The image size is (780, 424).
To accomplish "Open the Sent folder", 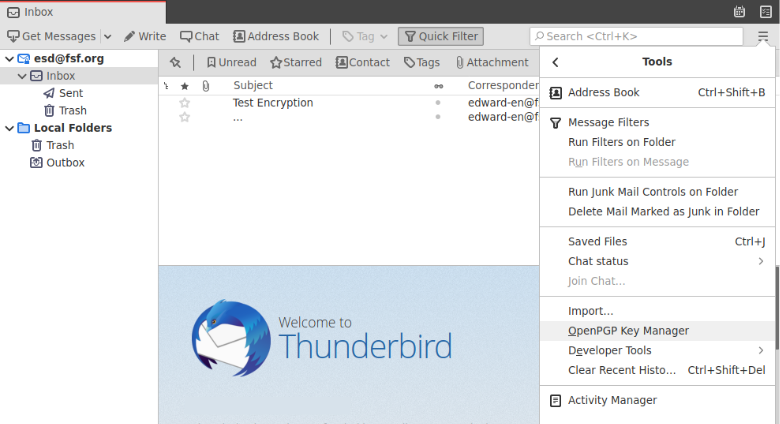I will click(x=71, y=93).
